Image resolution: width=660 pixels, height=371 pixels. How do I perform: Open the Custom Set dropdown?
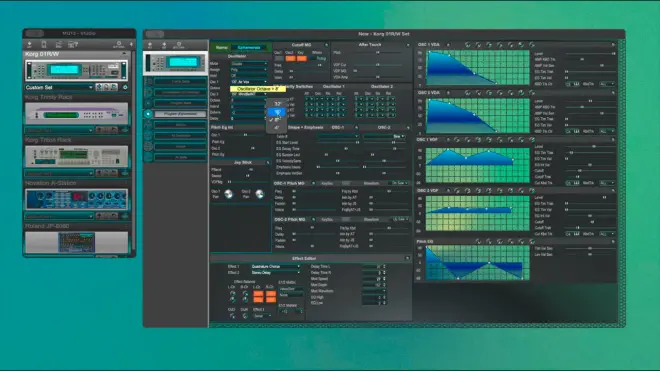[59, 87]
